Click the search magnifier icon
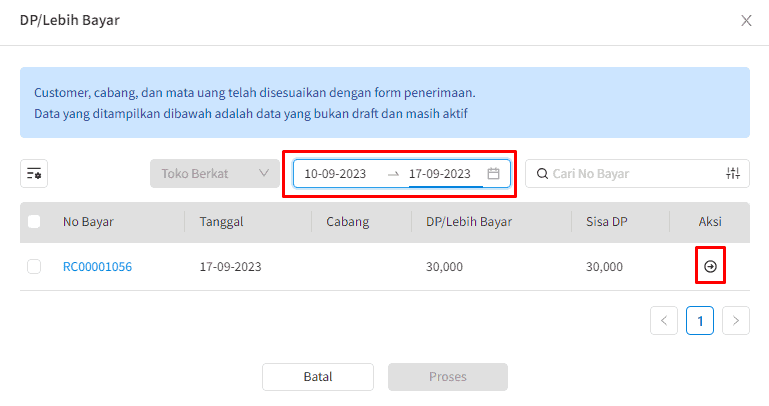 click(x=542, y=174)
